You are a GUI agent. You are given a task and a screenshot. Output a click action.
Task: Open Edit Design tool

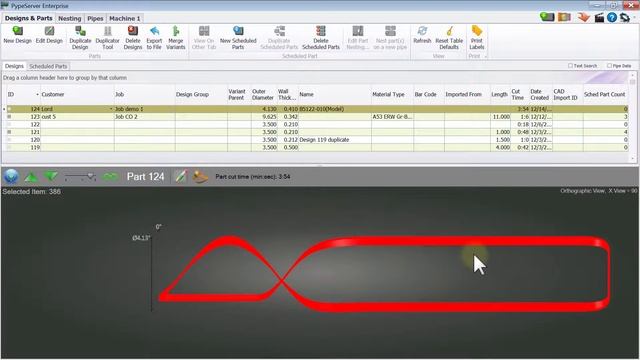pos(49,35)
